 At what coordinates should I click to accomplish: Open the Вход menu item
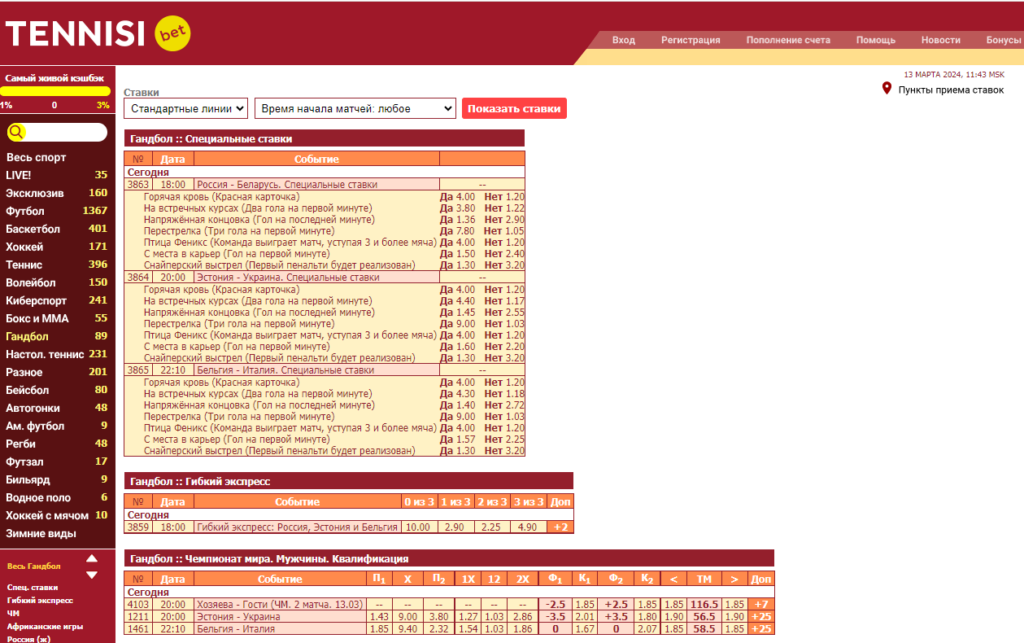pos(624,40)
